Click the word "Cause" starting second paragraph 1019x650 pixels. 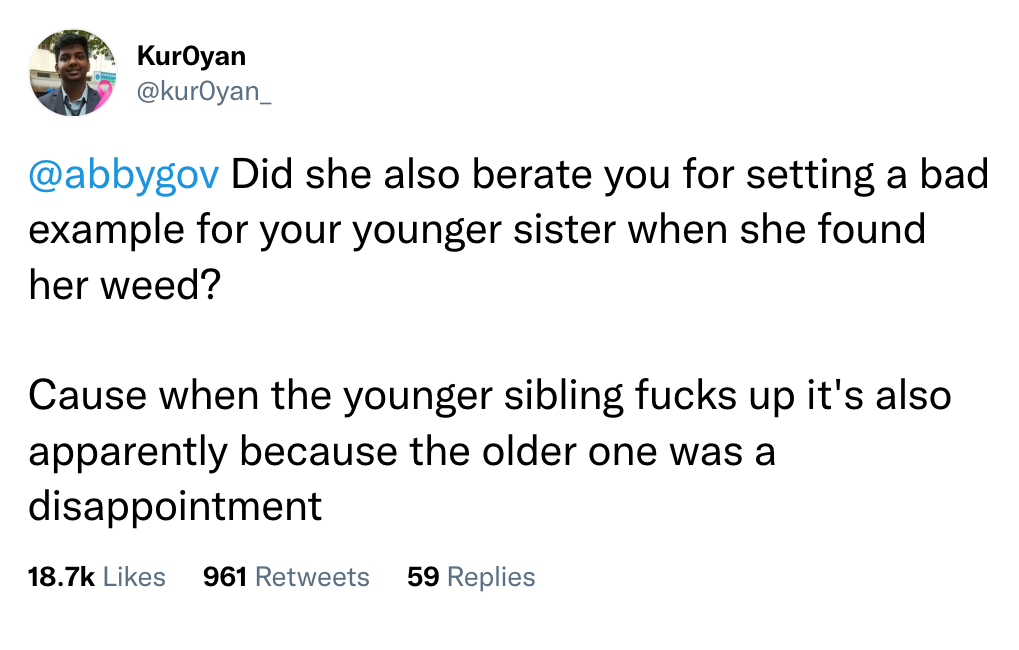(x=88, y=395)
